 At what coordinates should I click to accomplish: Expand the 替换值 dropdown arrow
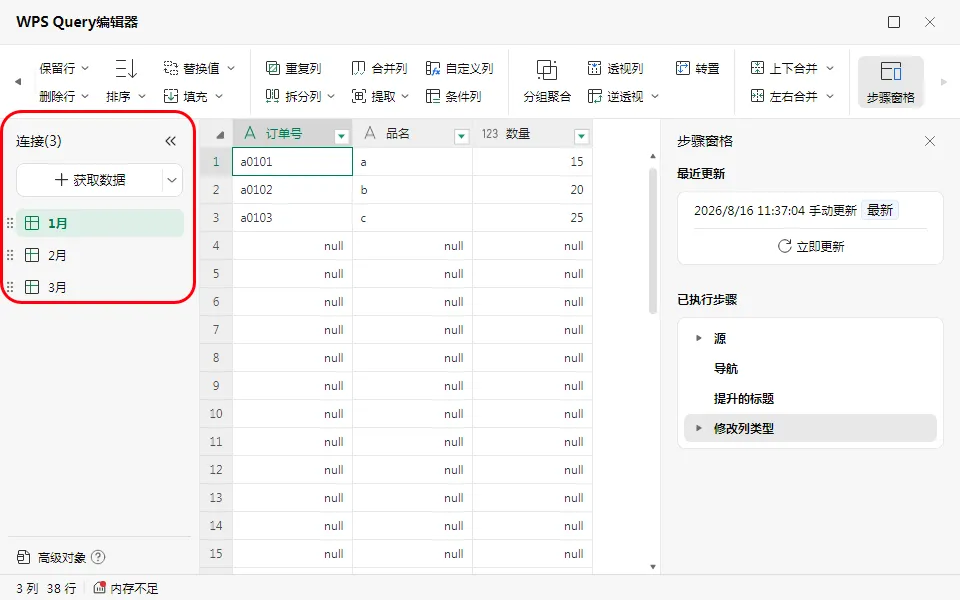click(x=231, y=68)
